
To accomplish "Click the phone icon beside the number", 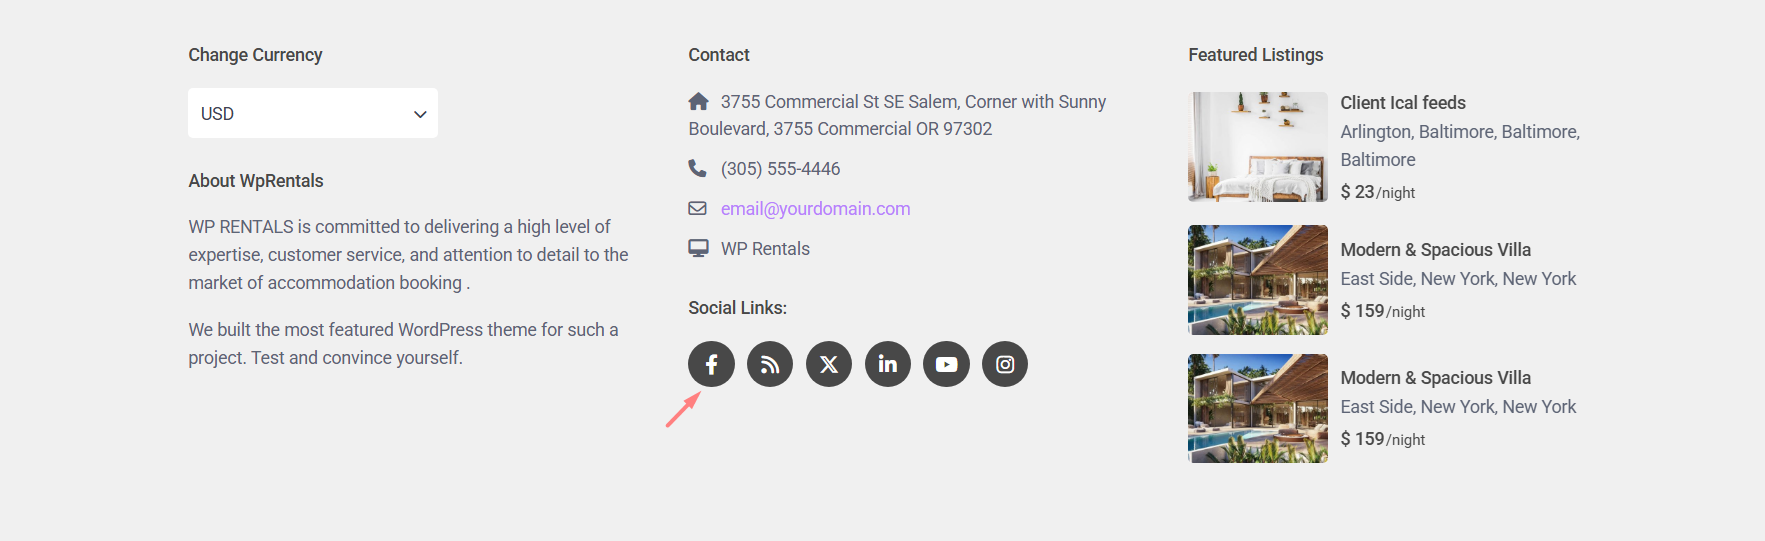I will coord(698,168).
